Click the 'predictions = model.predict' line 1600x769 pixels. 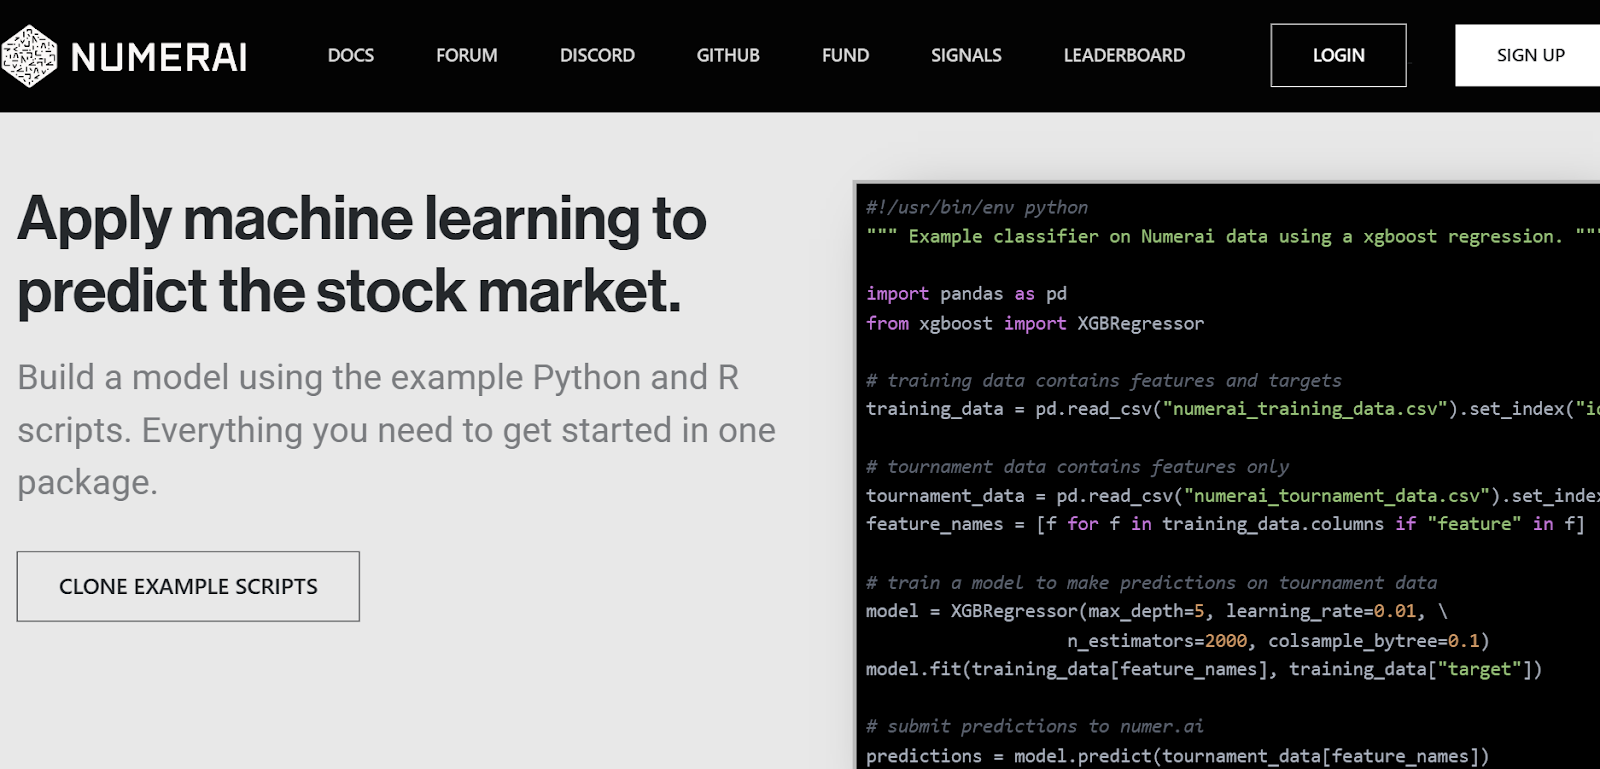click(x=1178, y=756)
